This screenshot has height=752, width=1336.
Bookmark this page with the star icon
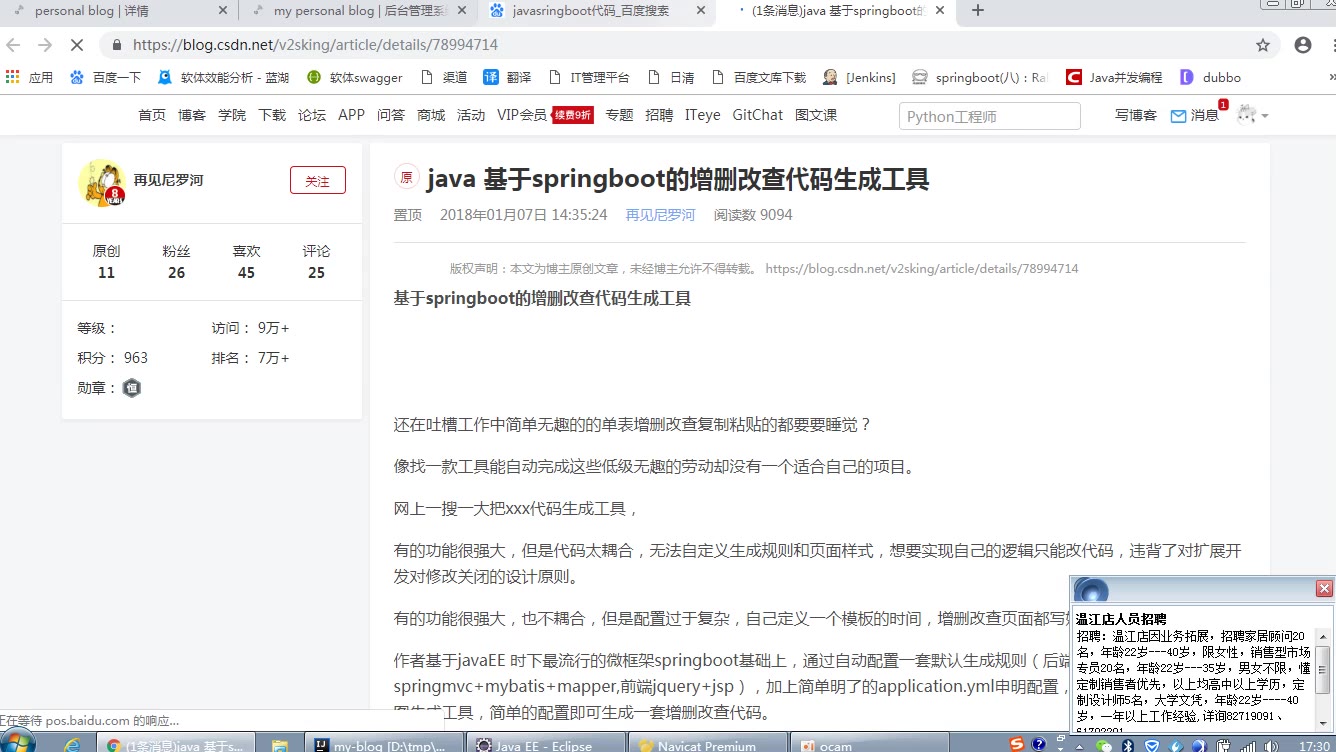[1263, 45]
